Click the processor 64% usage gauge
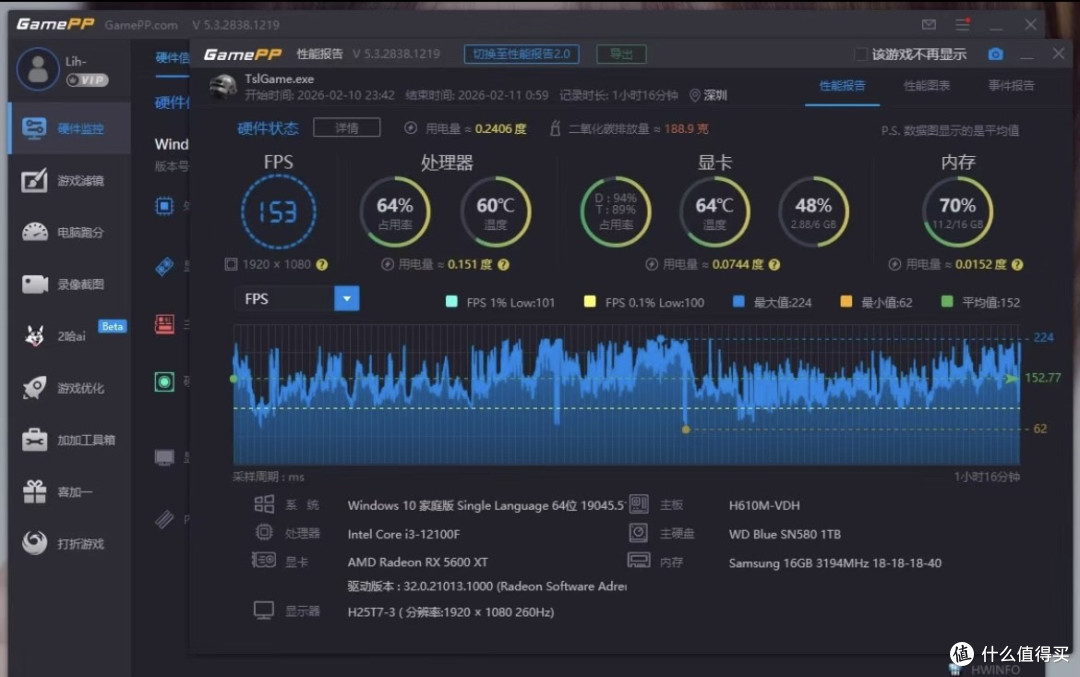 coord(395,212)
